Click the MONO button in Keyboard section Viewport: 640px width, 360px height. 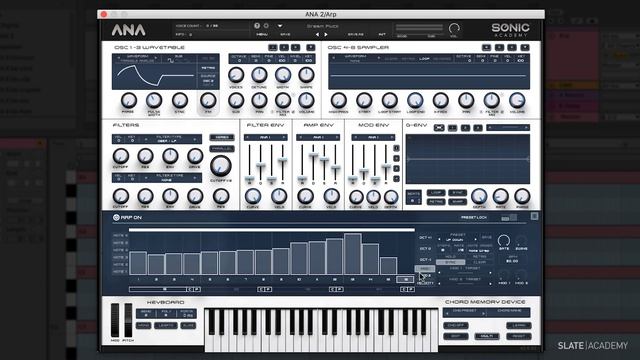tap(144, 325)
